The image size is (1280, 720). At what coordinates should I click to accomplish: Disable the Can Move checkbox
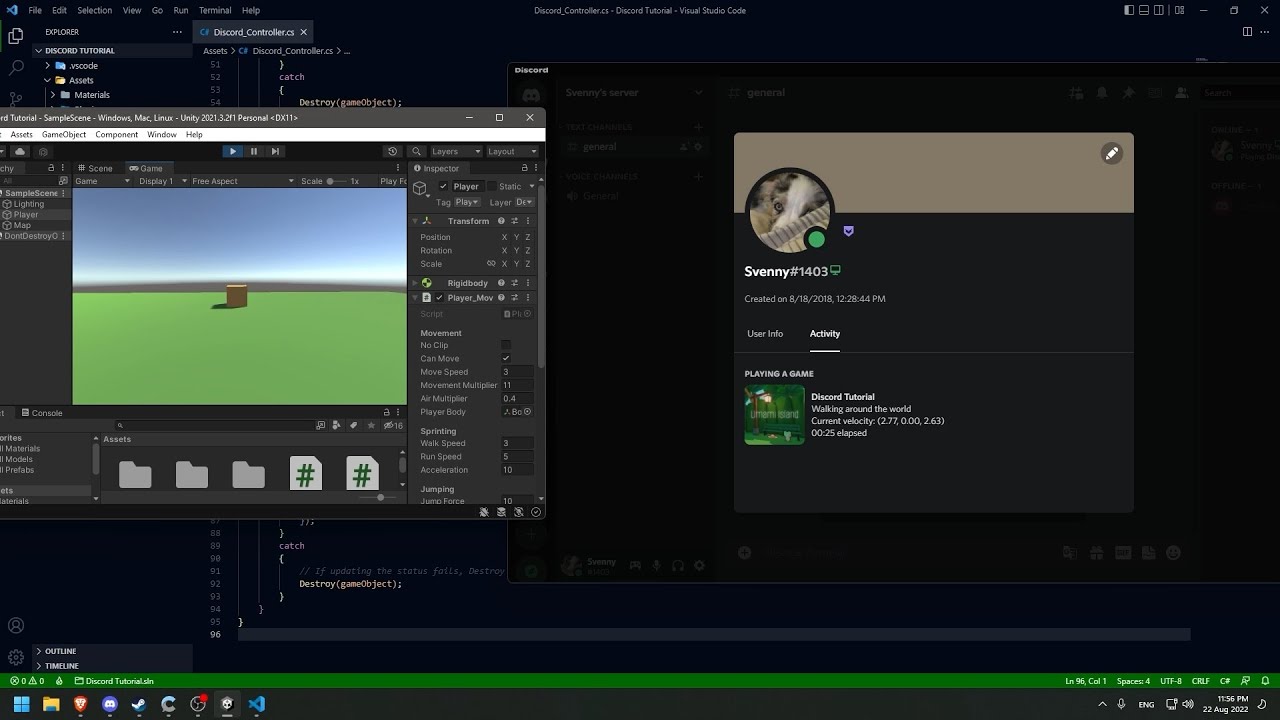[x=506, y=358]
